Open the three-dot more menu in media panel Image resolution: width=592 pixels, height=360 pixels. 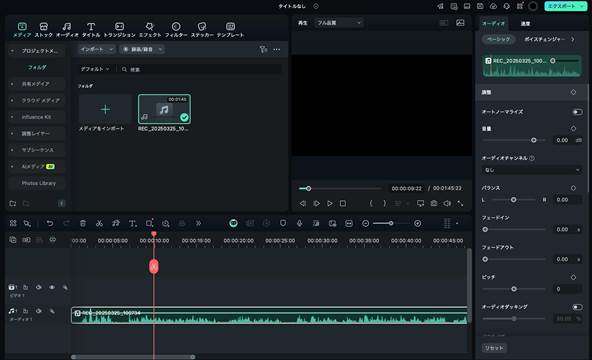pyautogui.click(x=277, y=49)
